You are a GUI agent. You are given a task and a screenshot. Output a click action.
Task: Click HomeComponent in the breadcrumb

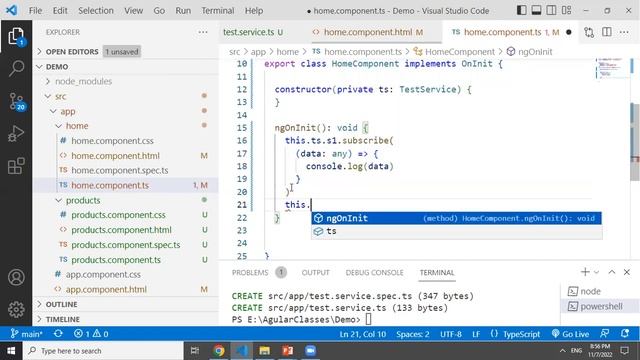[x=459, y=52]
